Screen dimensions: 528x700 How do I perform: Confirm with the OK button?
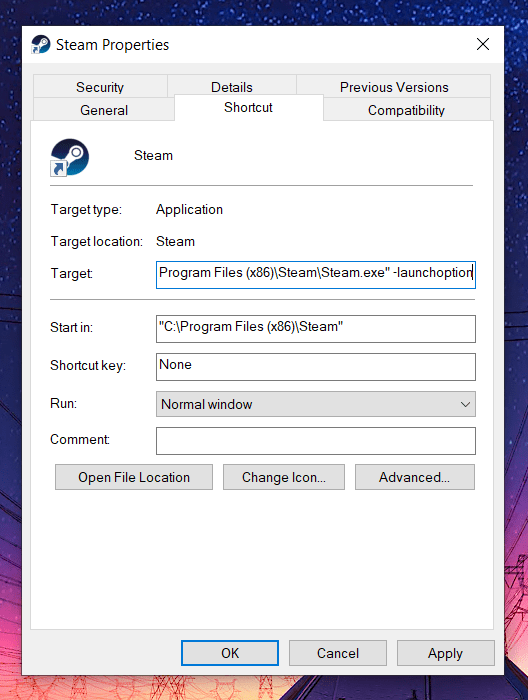(230, 653)
